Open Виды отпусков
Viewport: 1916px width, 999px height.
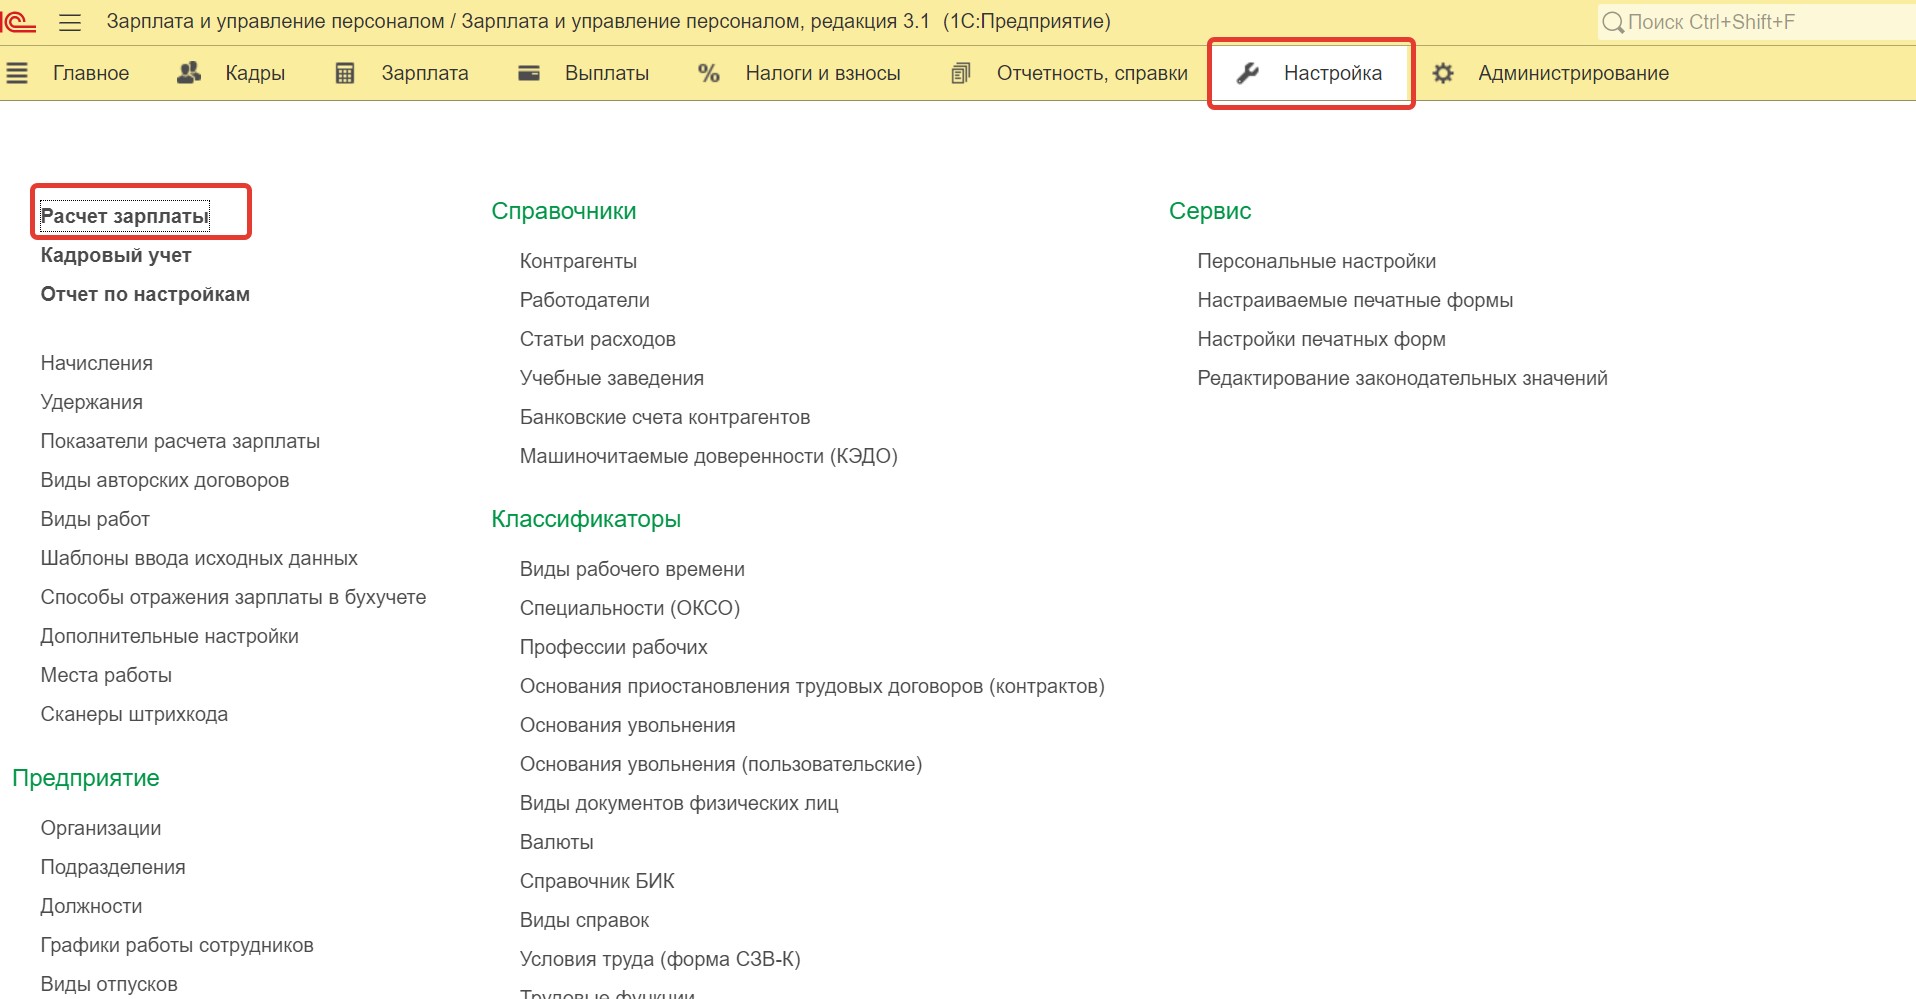(109, 984)
